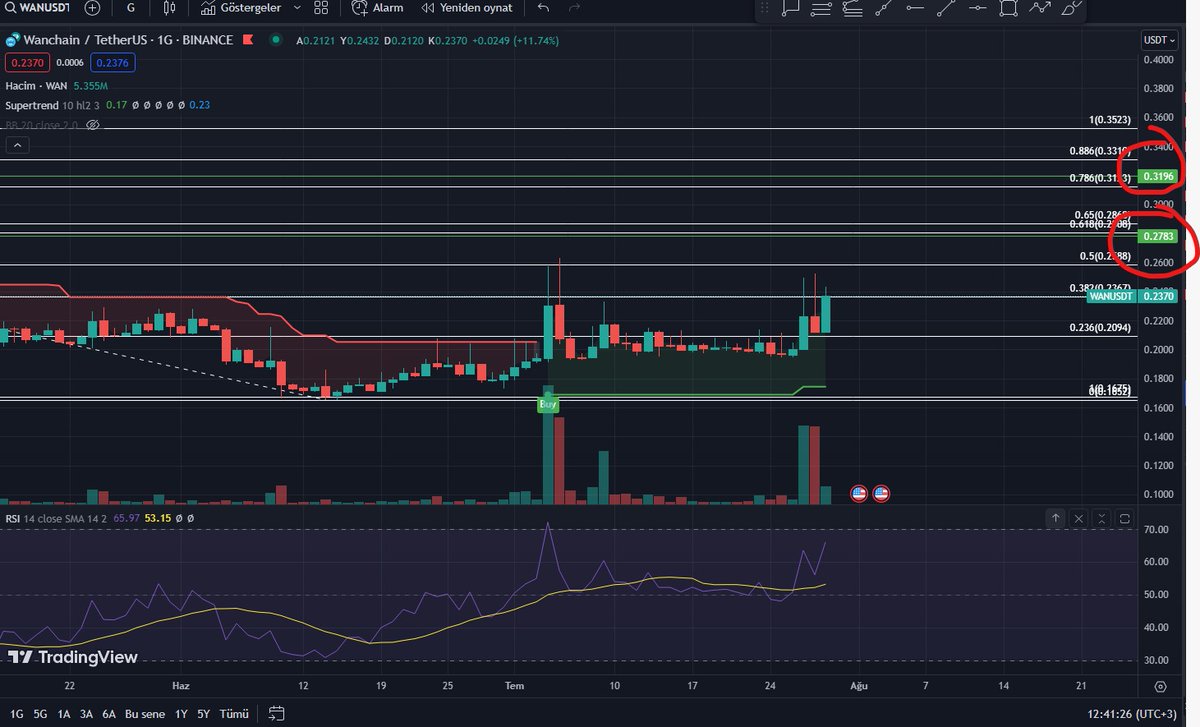Add a symbol to compare with plus icon
This screenshot has height=727, width=1200.
coord(92,8)
